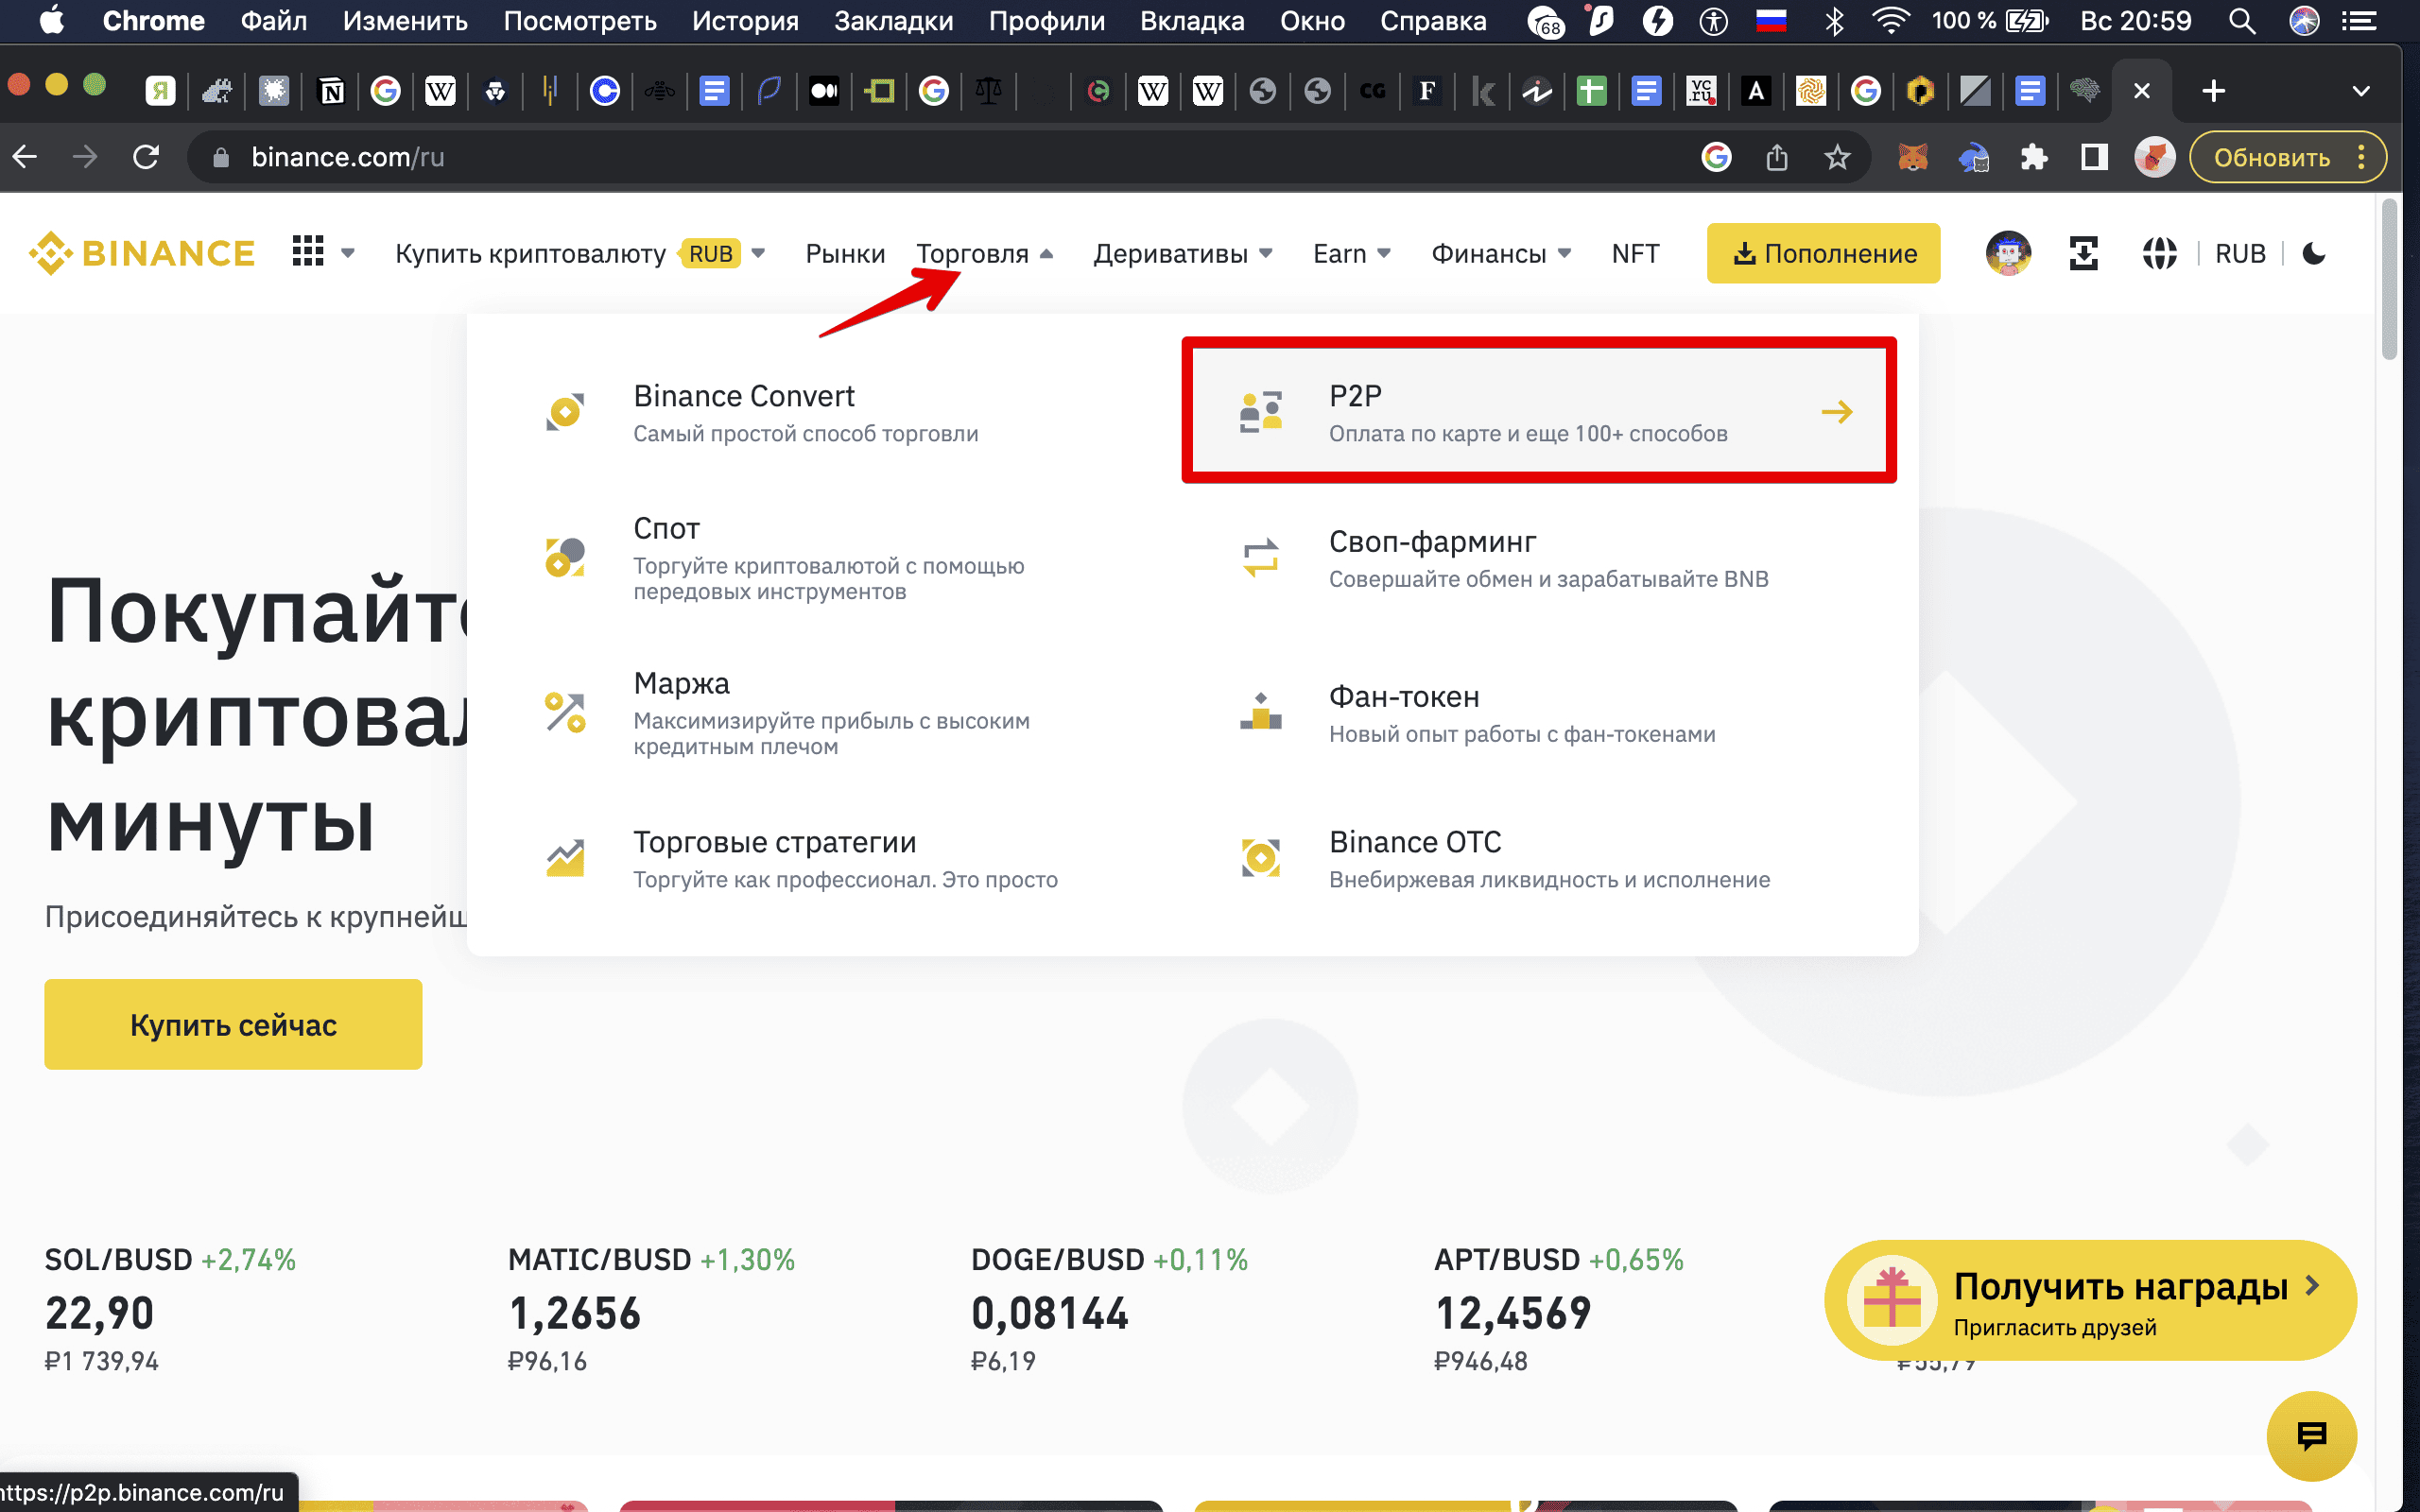Open the Рынки menu item

845,254
